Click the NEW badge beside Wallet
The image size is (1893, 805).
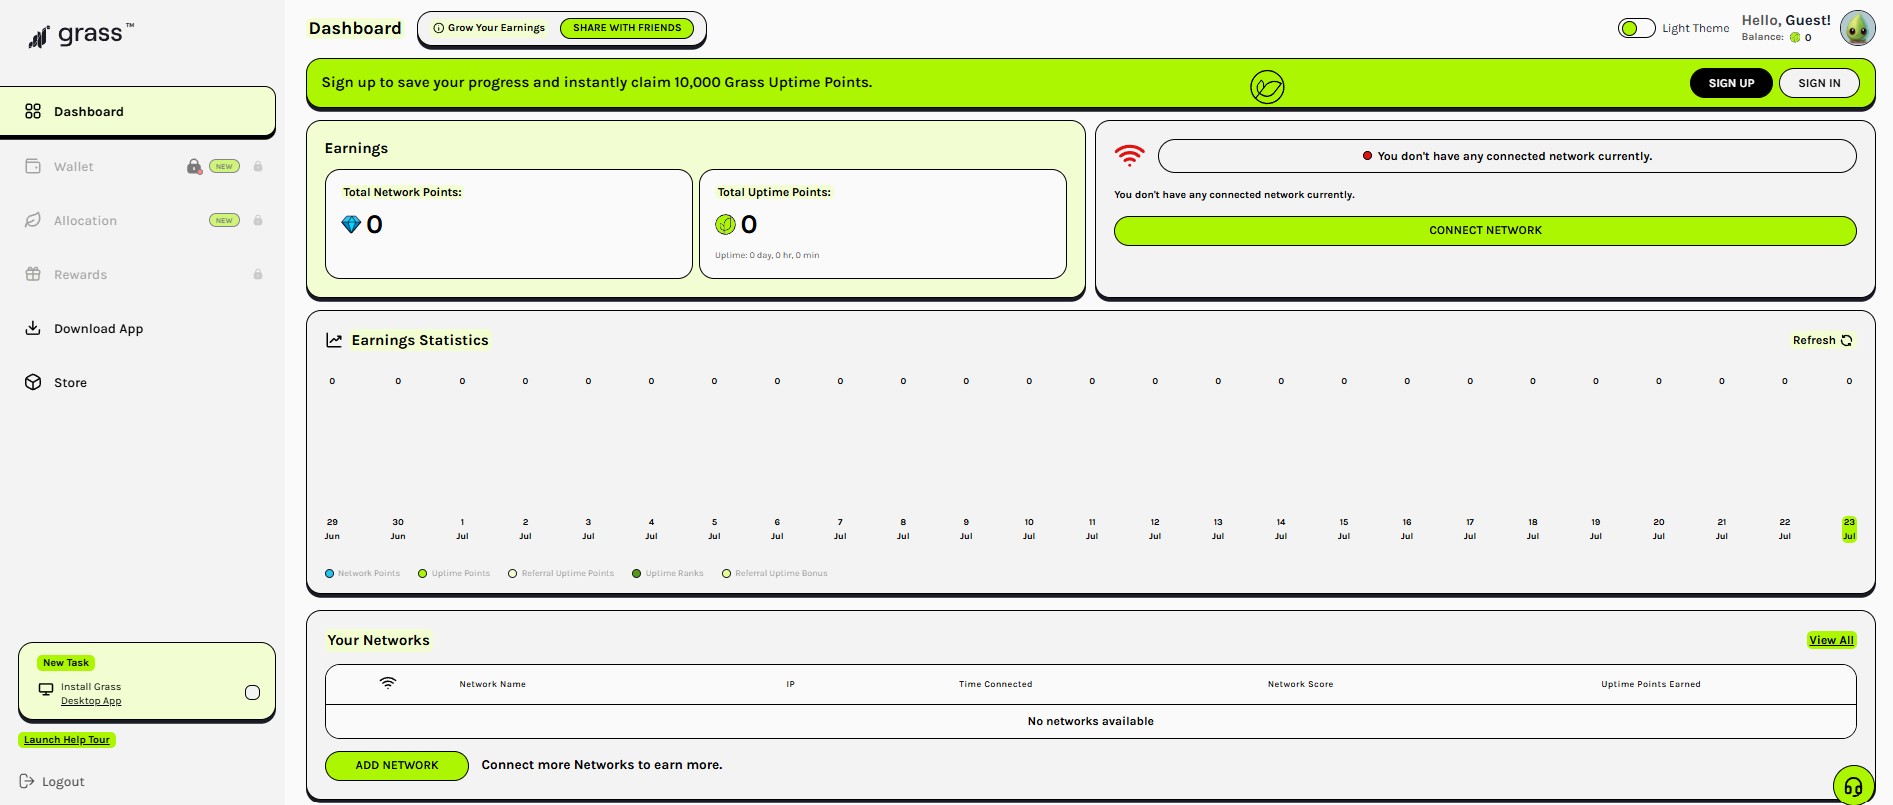tap(224, 167)
